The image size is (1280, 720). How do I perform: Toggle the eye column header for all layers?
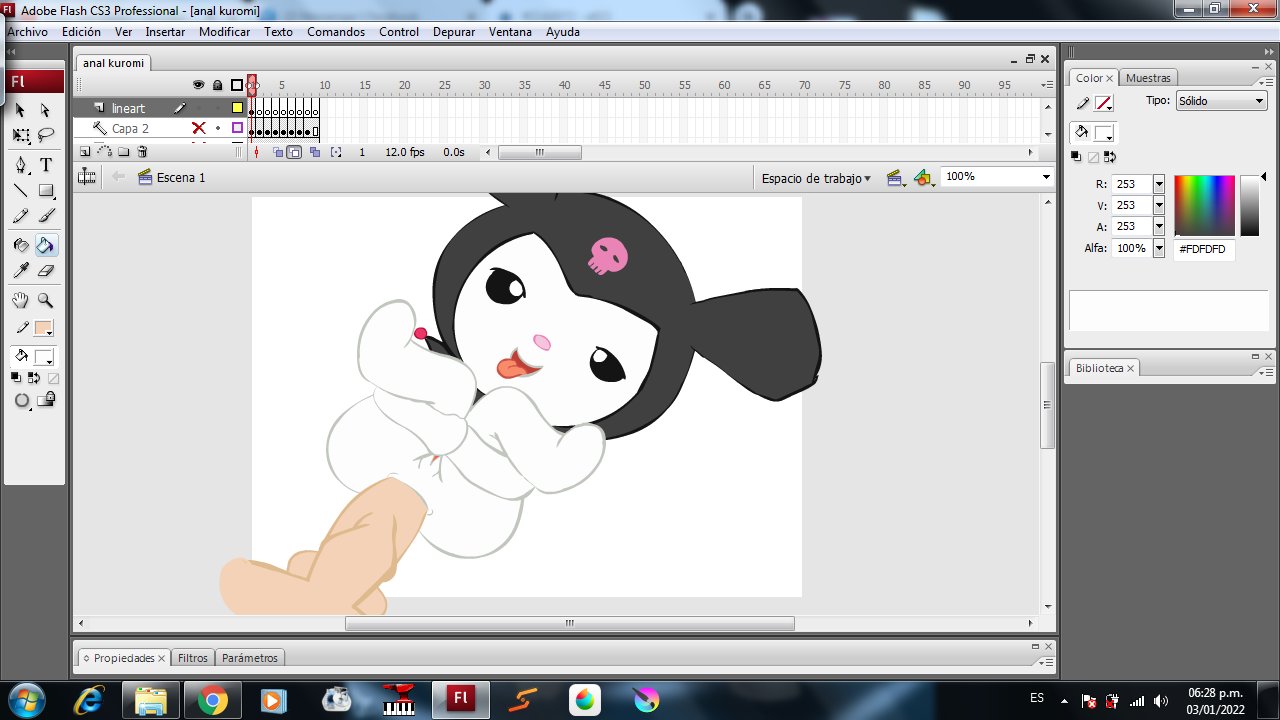pos(198,85)
